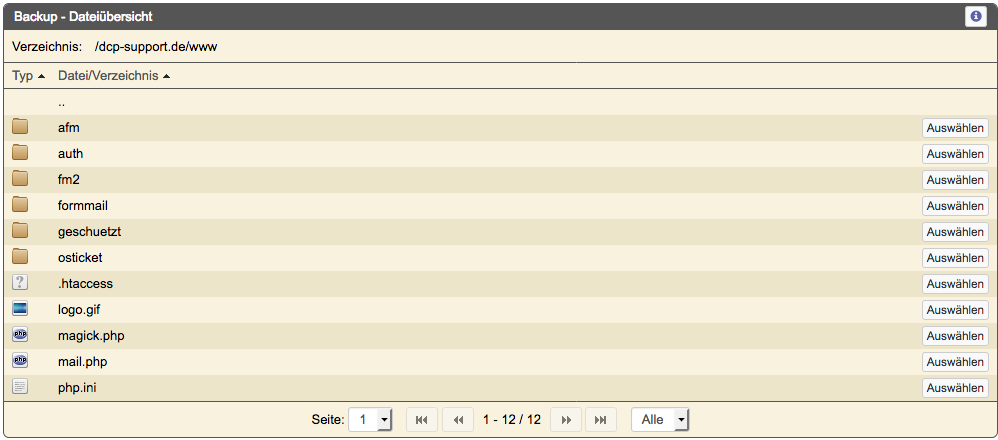
Task: Click the php.ini text file icon
Action: click(20, 387)
